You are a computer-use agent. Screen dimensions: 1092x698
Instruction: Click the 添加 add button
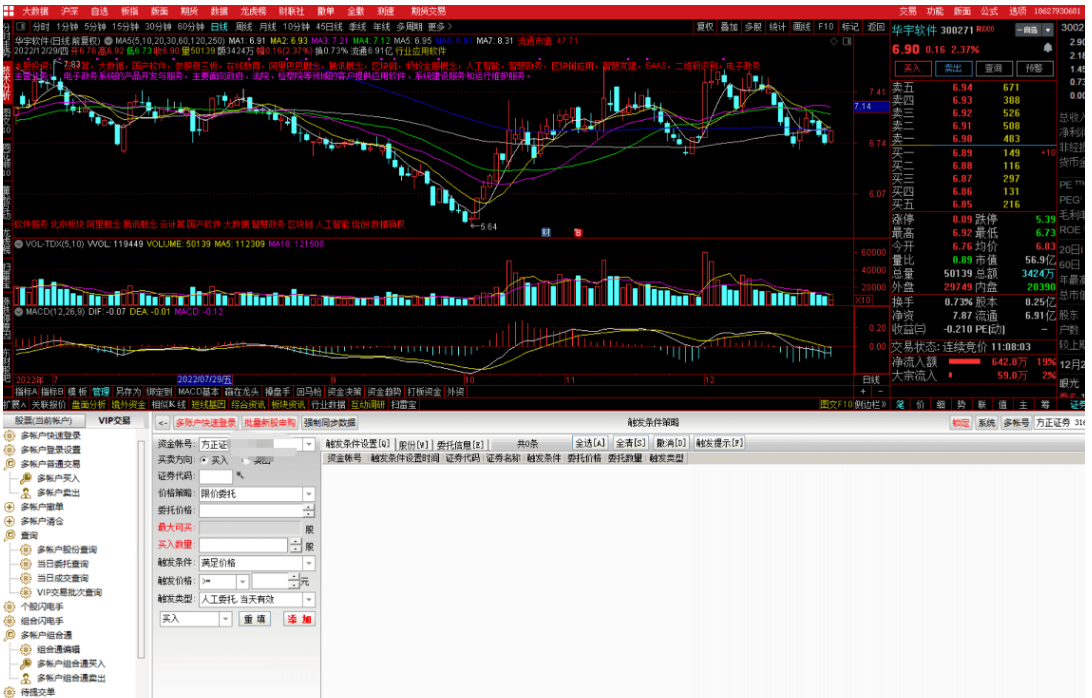[x=299, y=619]
